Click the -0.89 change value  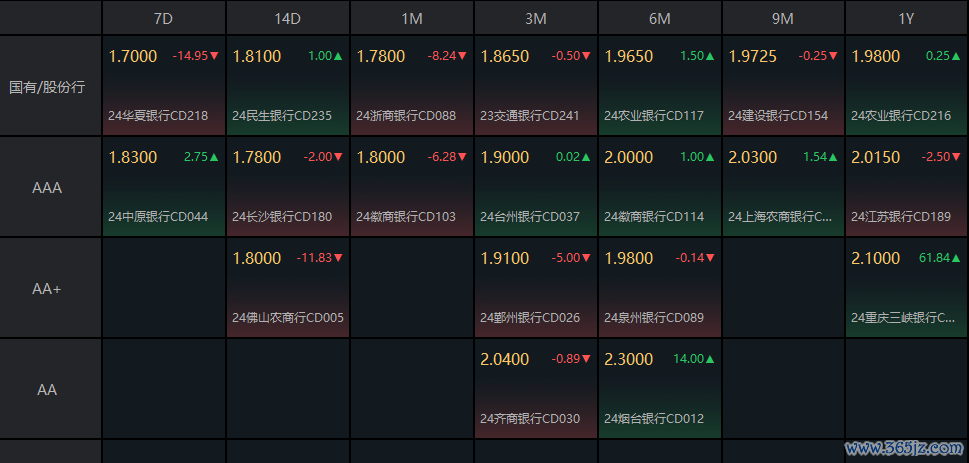(x=565, y=359)
